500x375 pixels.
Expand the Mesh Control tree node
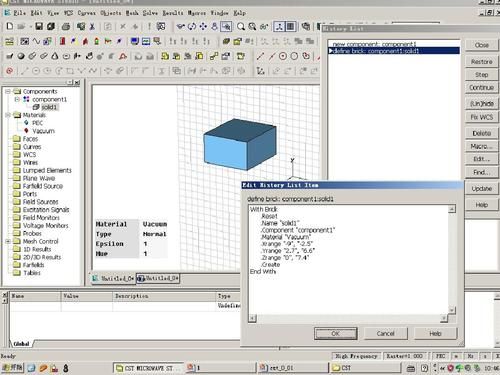pyautogui.click(x=8, y=241)
